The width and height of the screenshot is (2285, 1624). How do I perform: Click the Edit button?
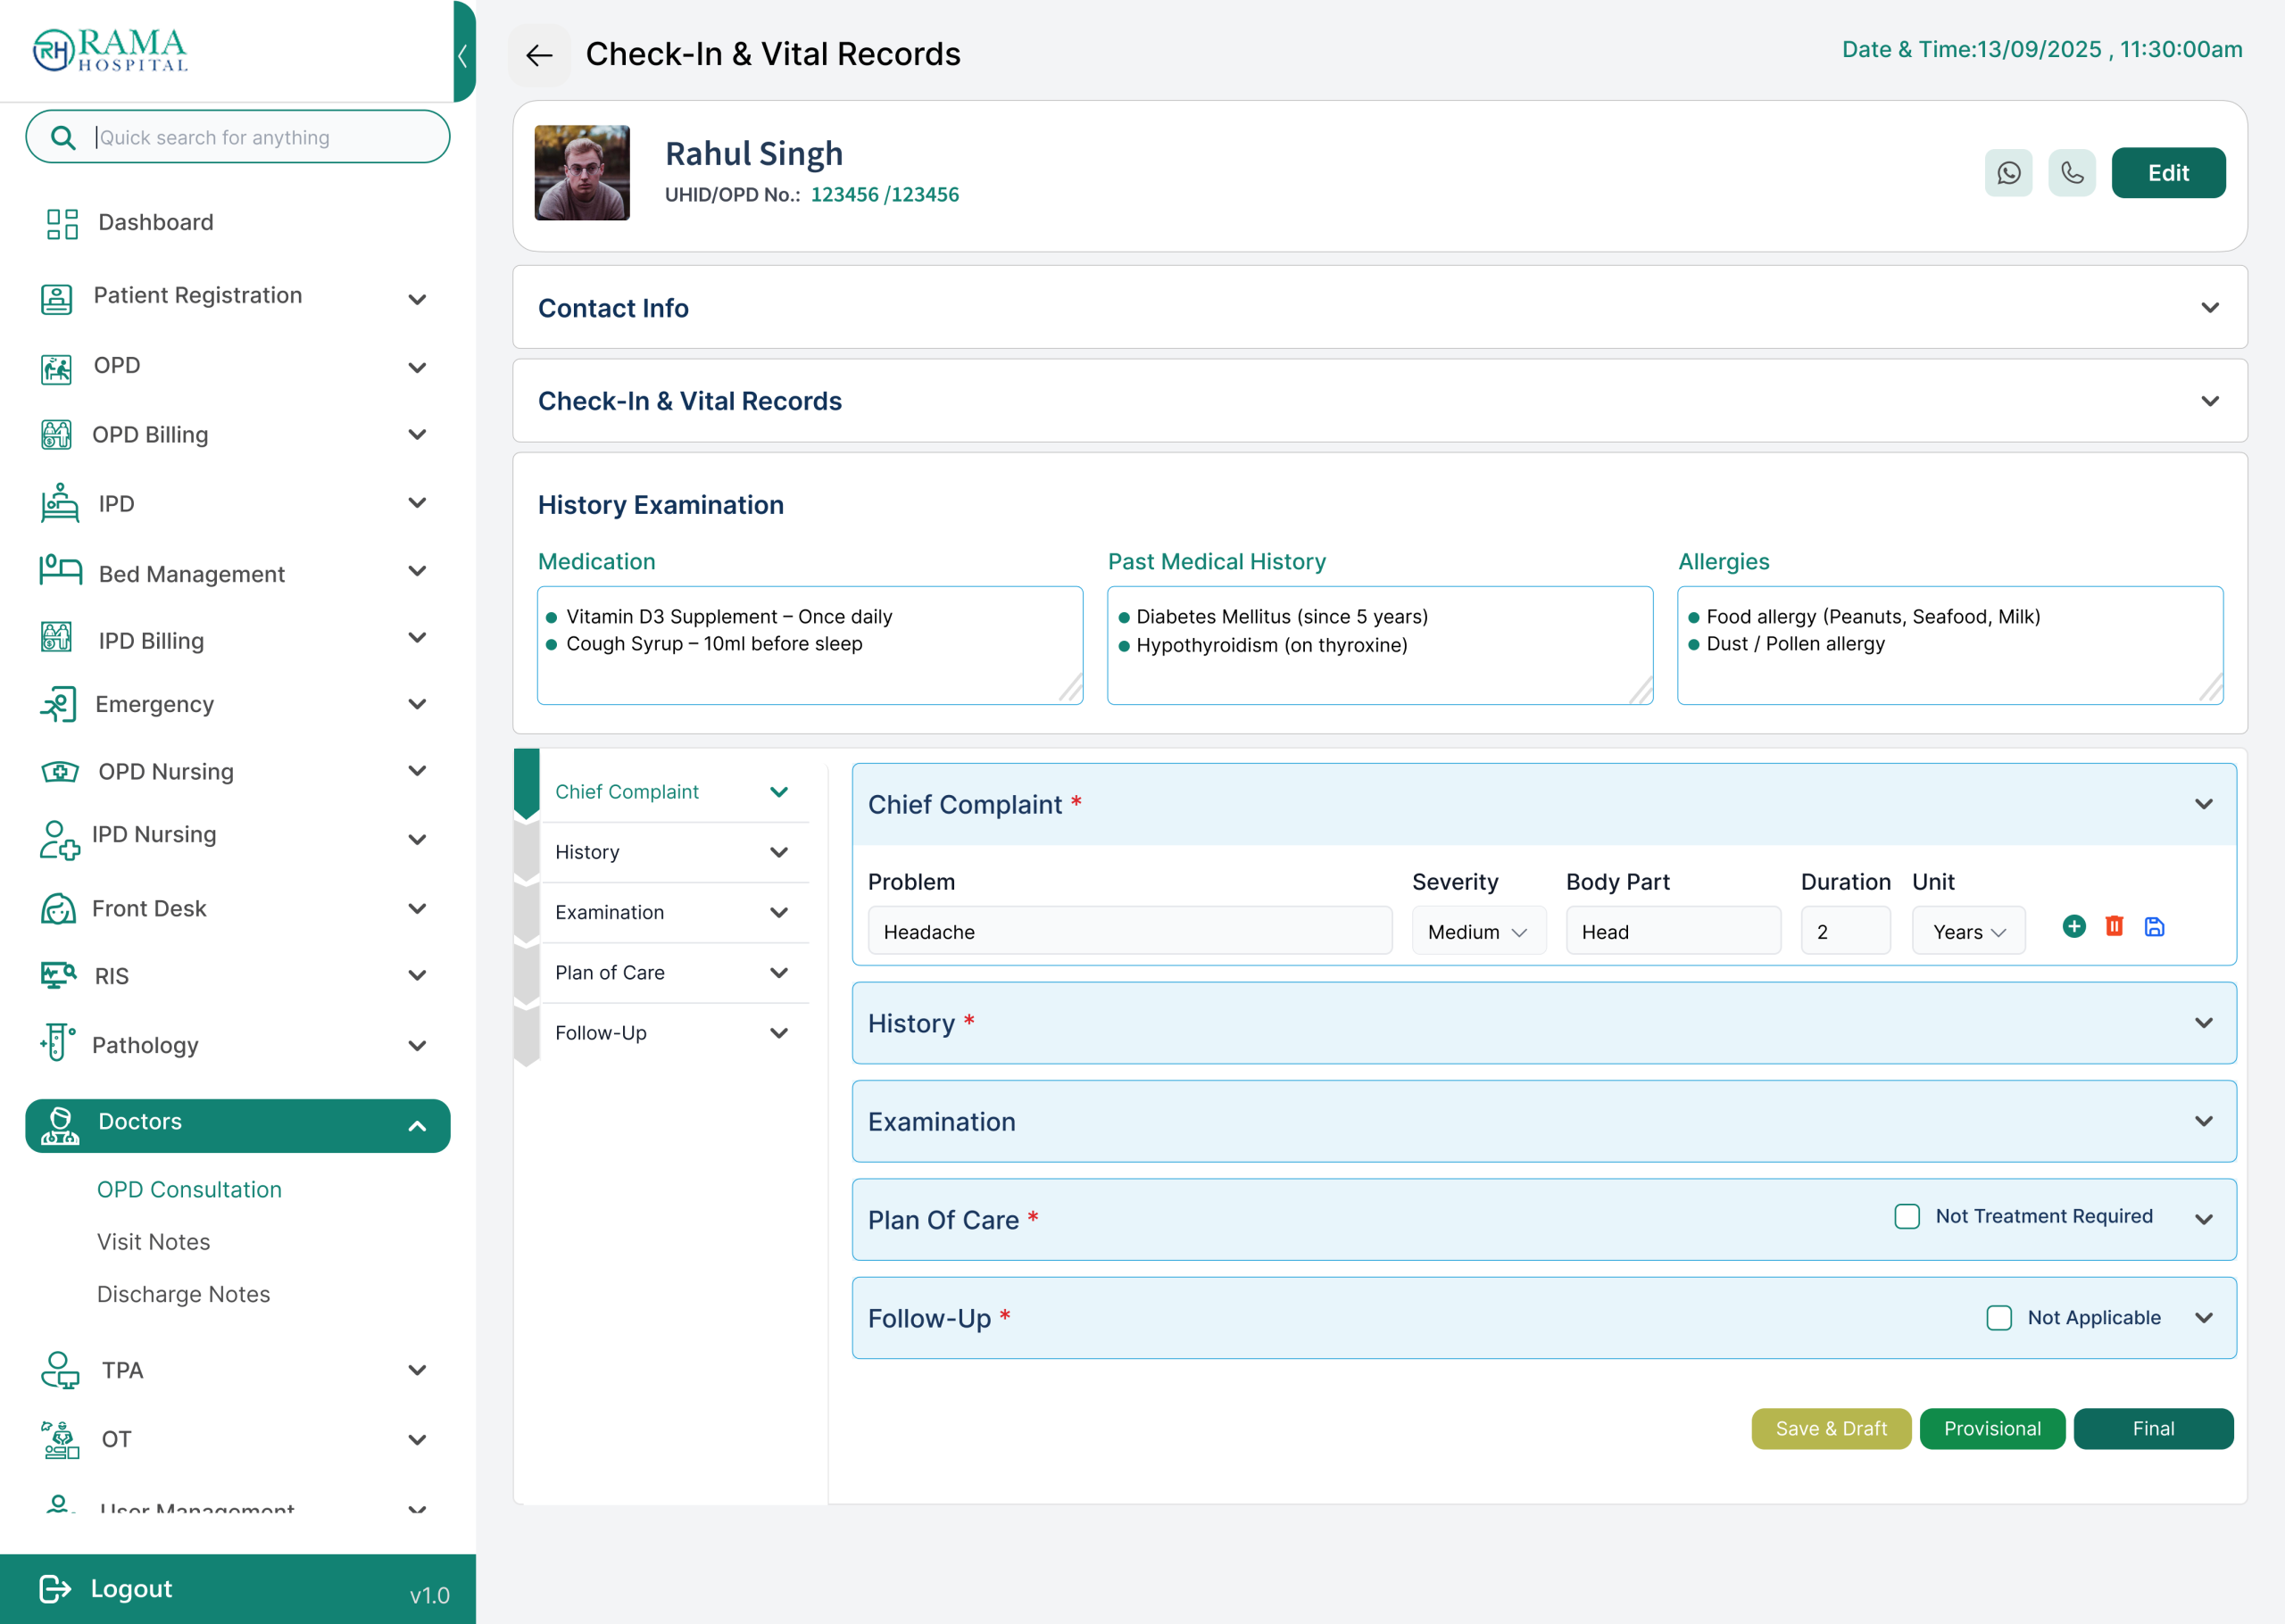pos(2168,173)
